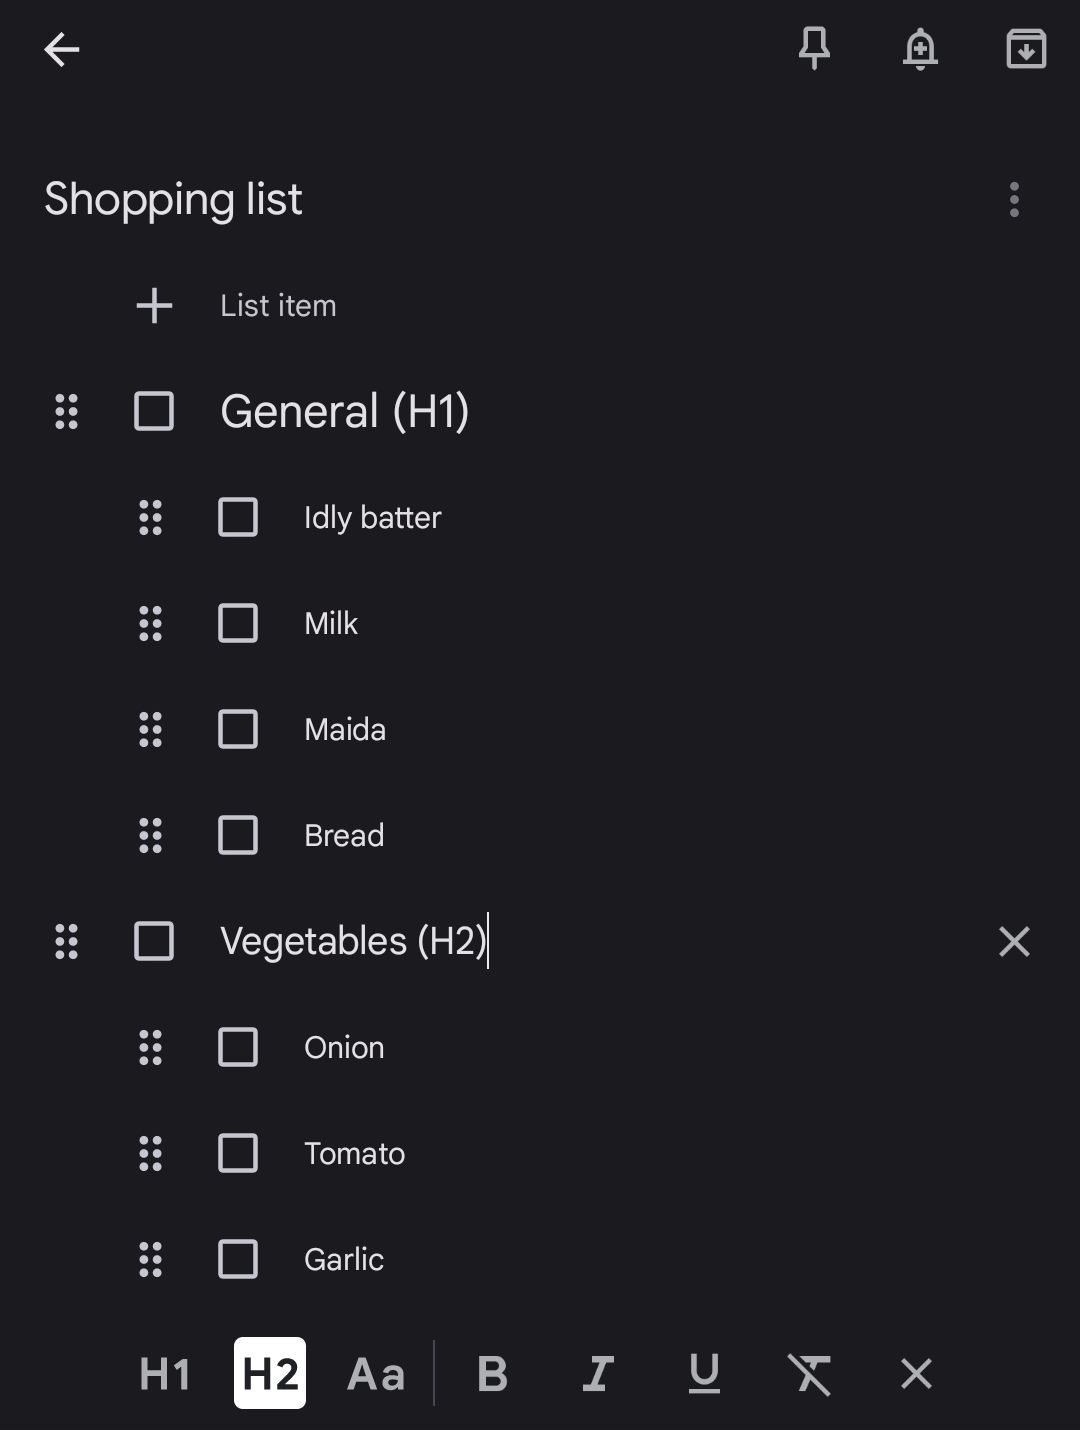This screenshot has height=1430, width=1080.
Task: Tick the Idly batter item checkbox
Action: (x=238, y=517)
